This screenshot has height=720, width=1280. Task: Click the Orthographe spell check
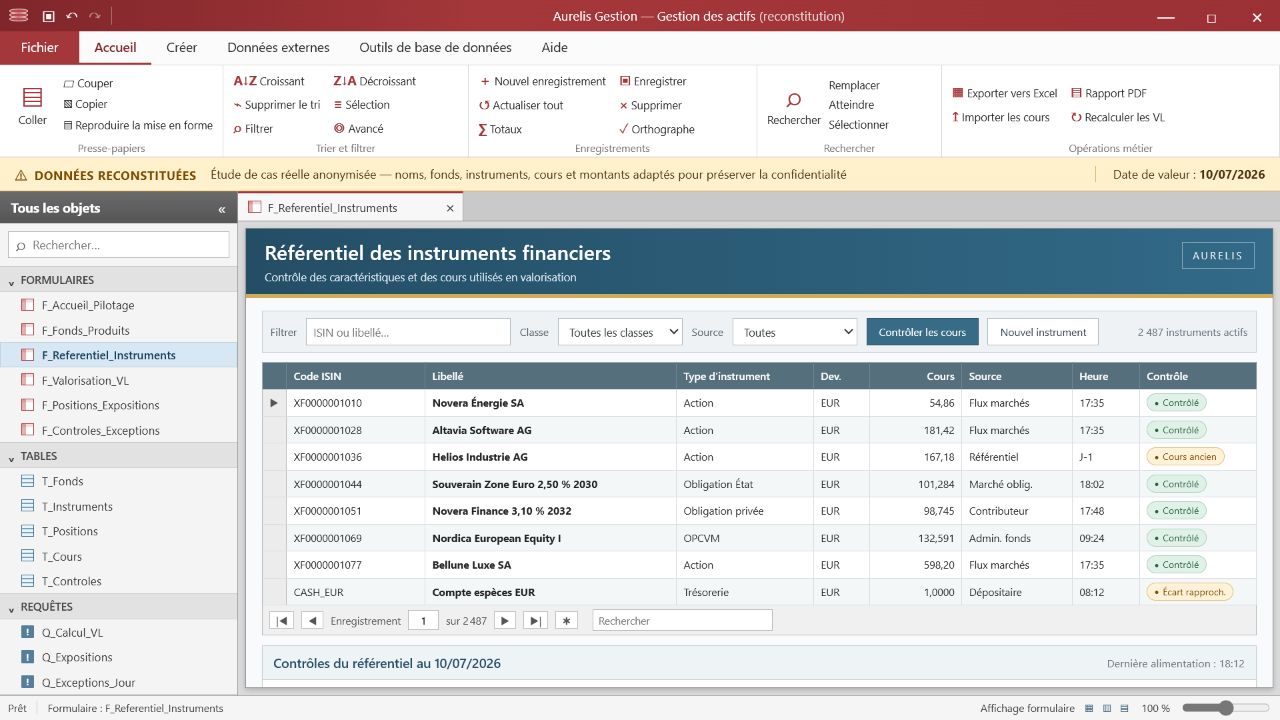(656, 129)
